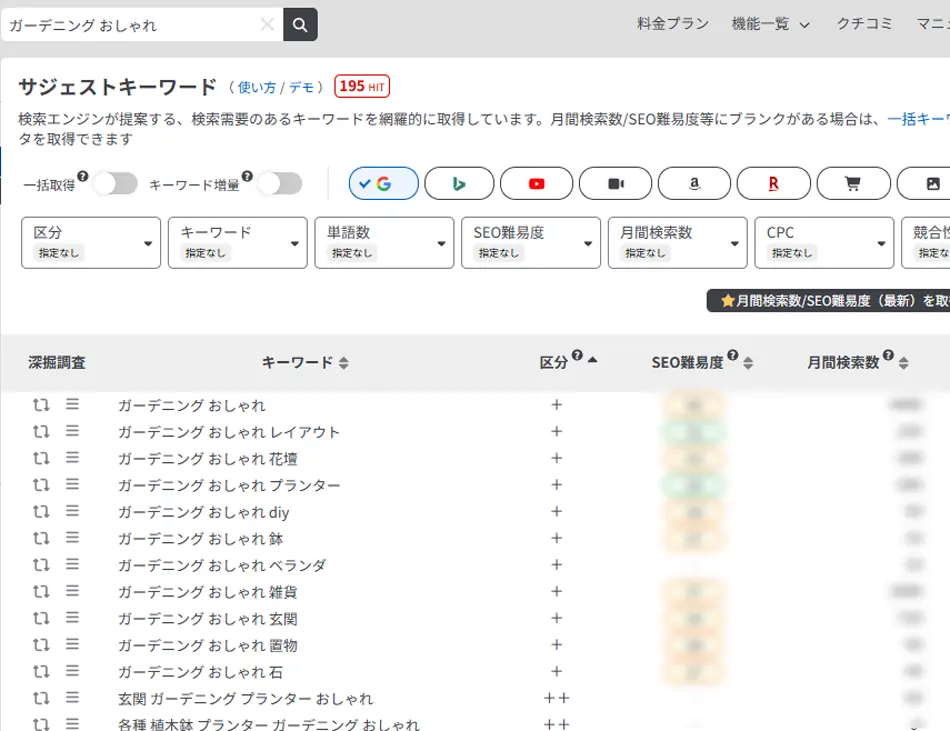Choose the Amazon suggestions source
Image resolution: width=950 pixels, height=731 pixels.
(694, 183)
